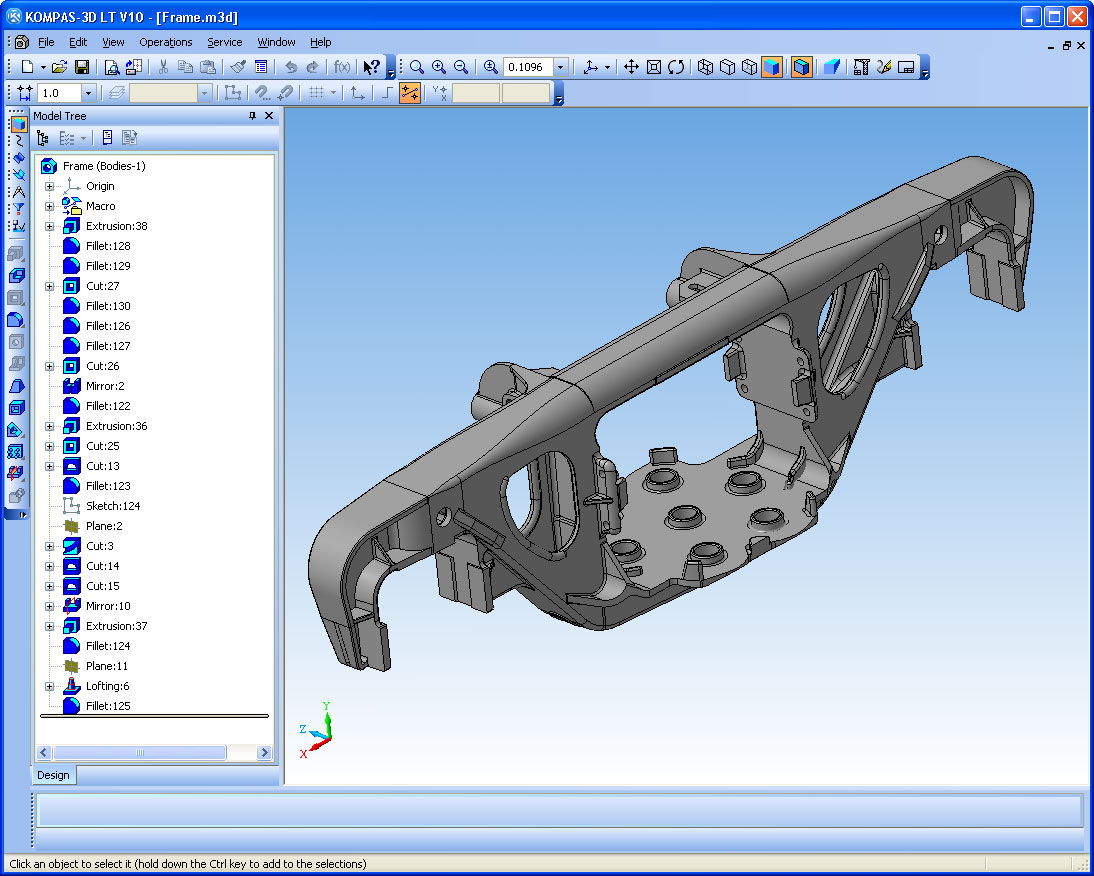Open an existing file with the folder icon
1094x876 pixels.
click(59, 67)
